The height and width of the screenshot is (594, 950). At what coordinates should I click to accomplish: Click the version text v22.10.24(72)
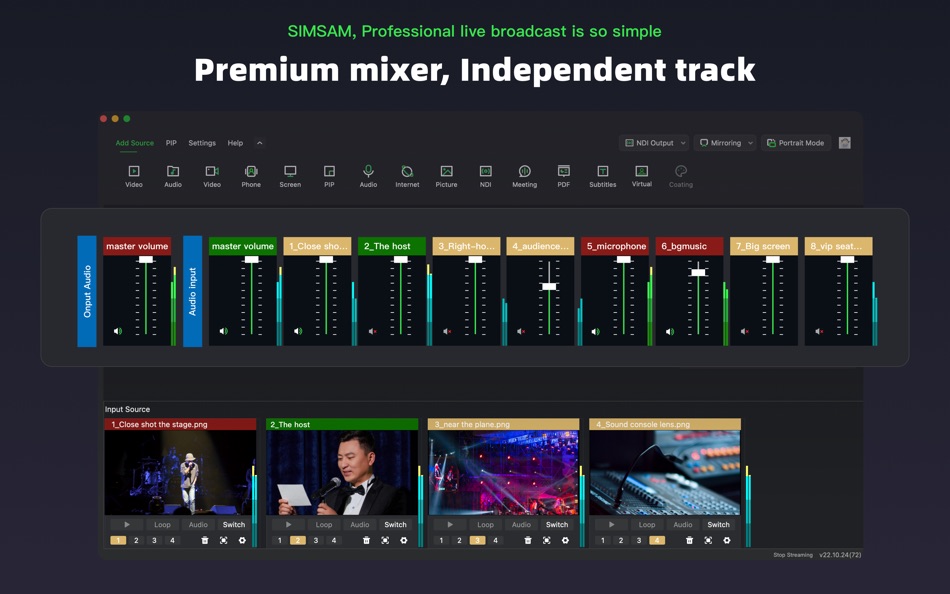pos(840,555)
